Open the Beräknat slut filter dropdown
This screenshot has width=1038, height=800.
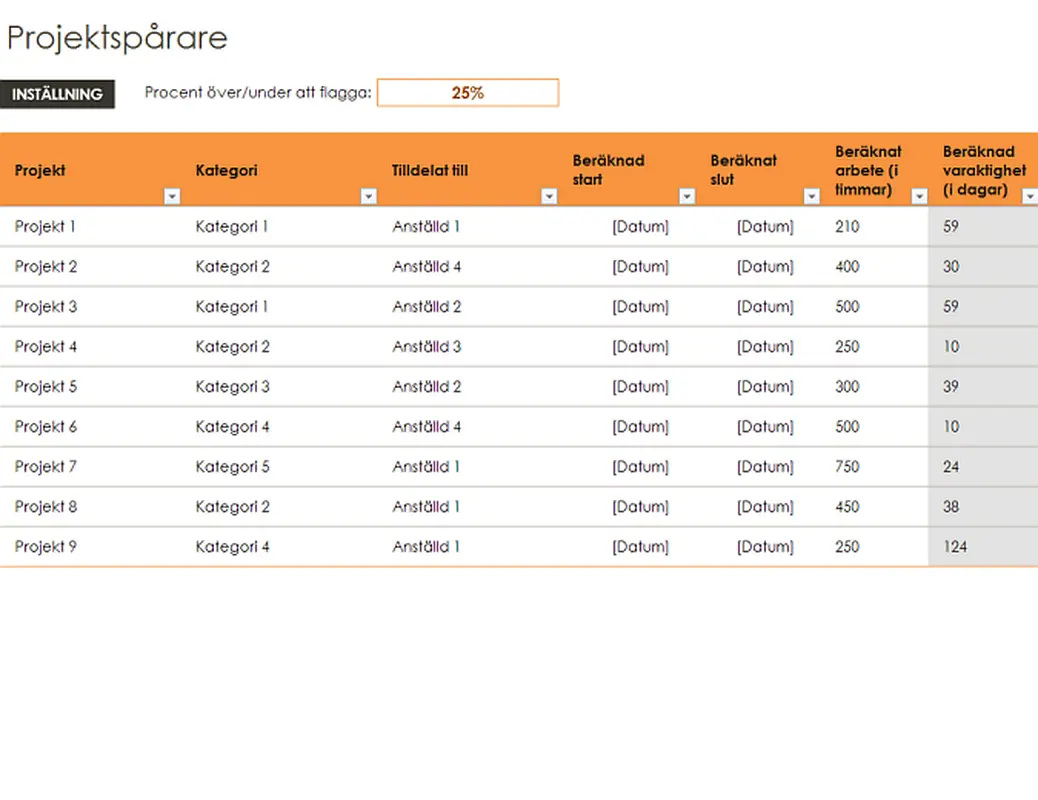coord(811,197)
